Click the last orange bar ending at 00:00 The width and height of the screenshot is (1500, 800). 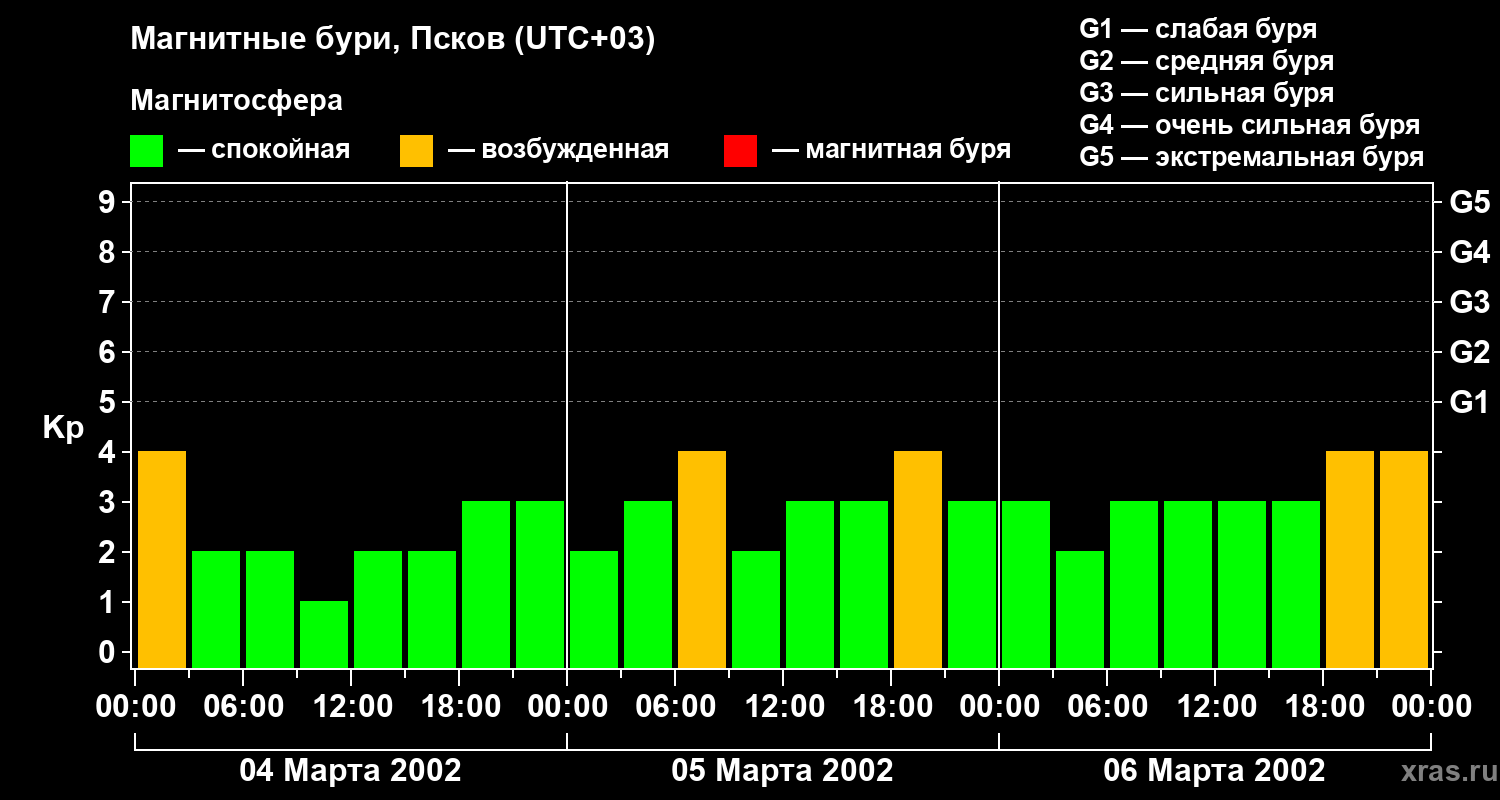(x=1404, y=559)
